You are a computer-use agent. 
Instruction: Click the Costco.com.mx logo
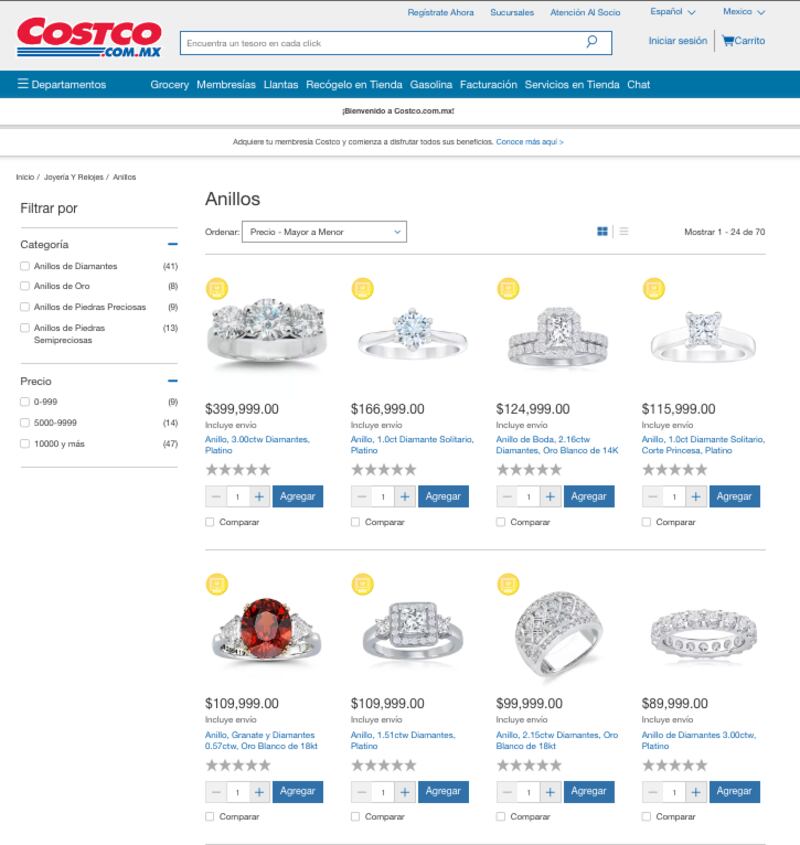[89, 37]
